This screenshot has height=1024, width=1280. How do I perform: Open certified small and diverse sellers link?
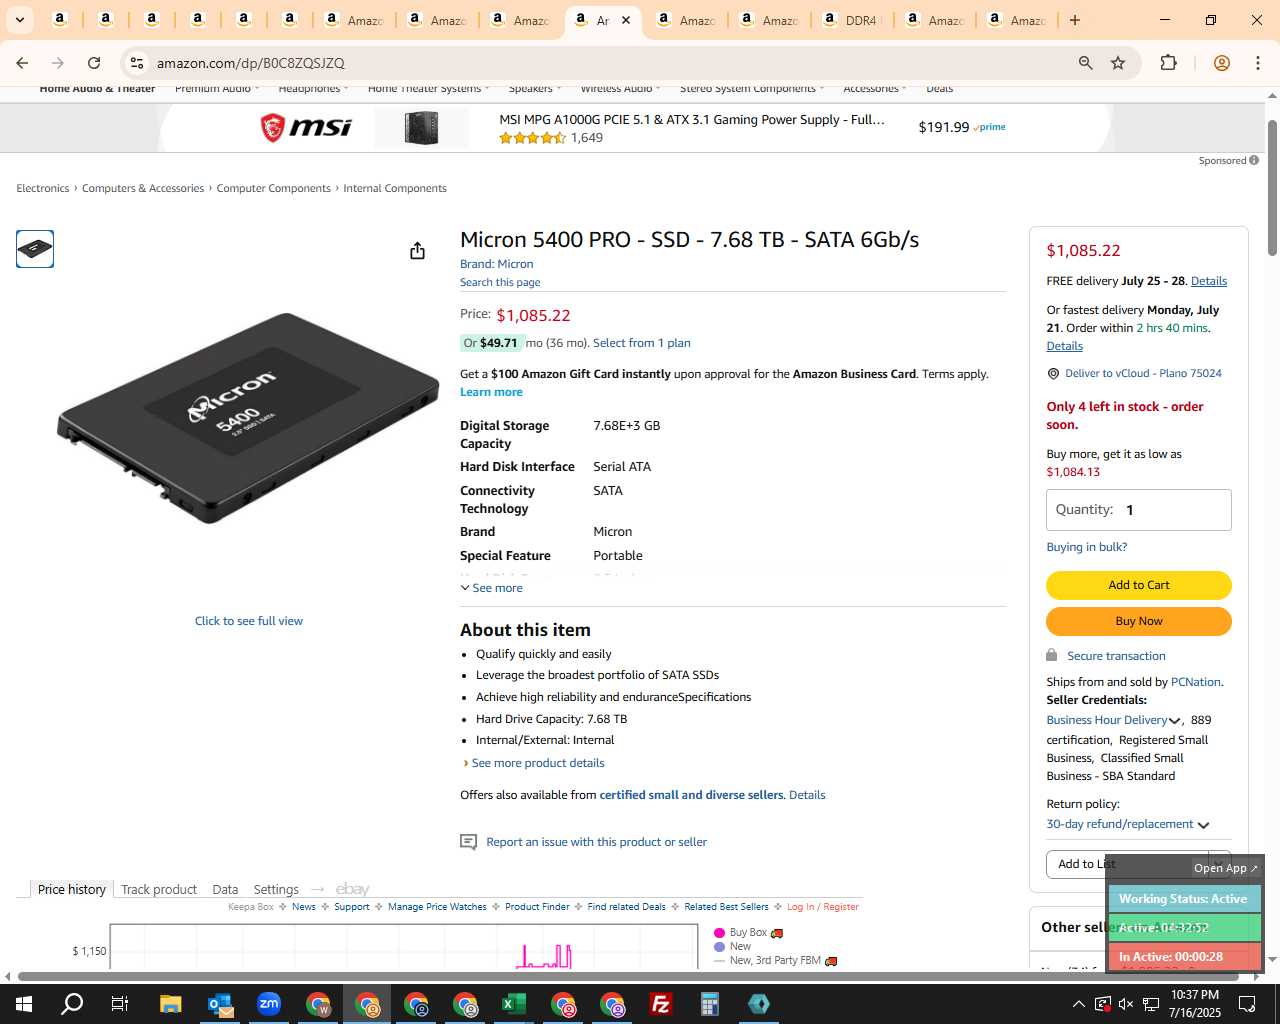pos(691,795)
